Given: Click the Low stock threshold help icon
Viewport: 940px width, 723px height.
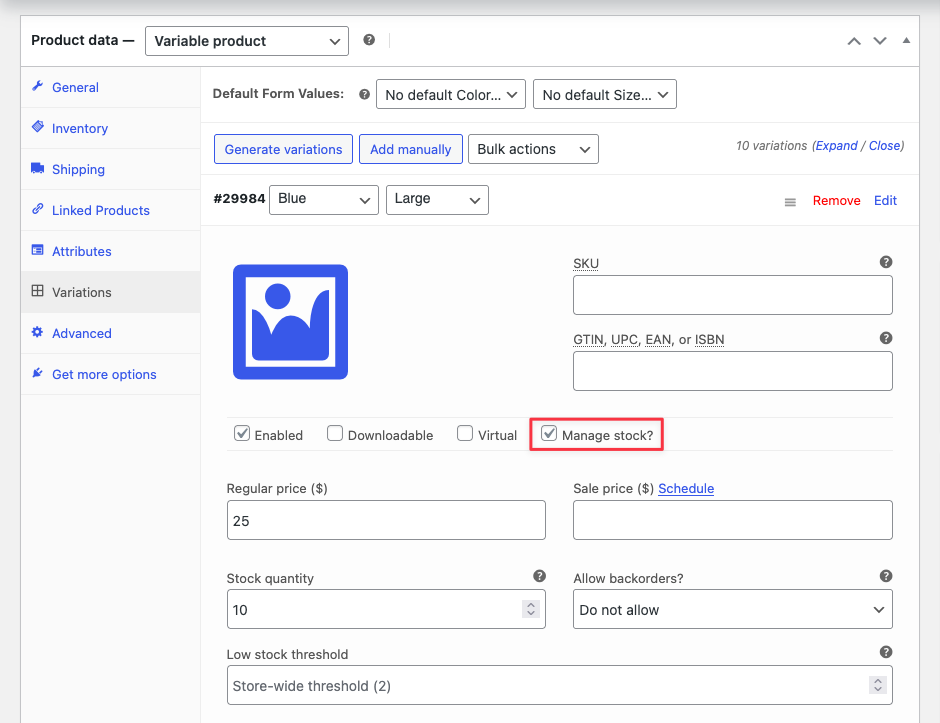Looking at the screenshot, I should point(885,652).
